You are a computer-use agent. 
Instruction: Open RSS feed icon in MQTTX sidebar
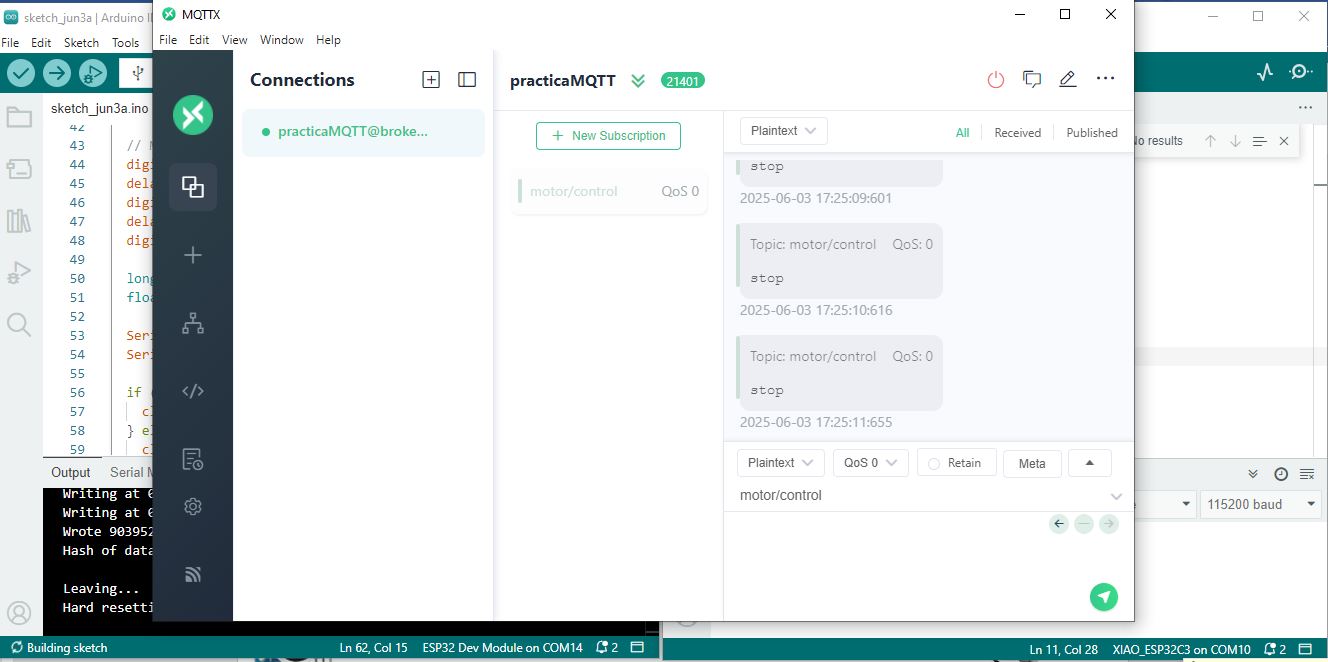(x=193, y=574)
